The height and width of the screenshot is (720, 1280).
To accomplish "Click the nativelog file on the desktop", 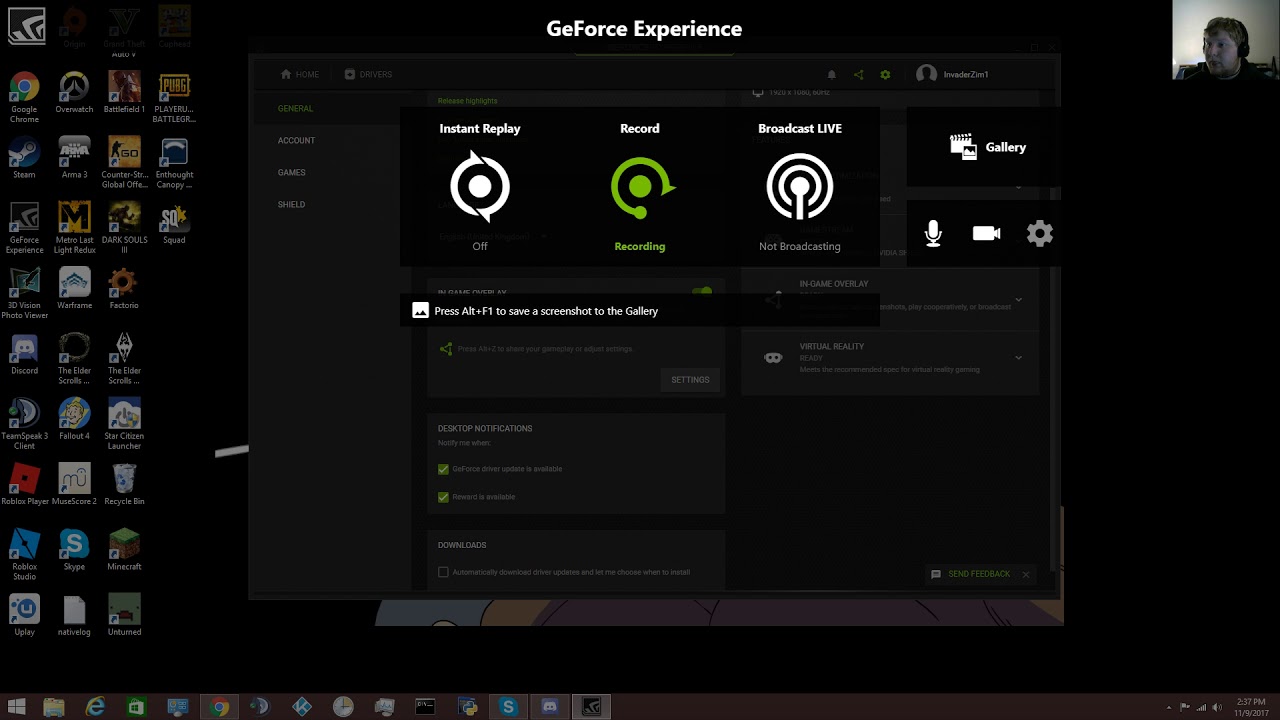I will [x=74, y=615].
